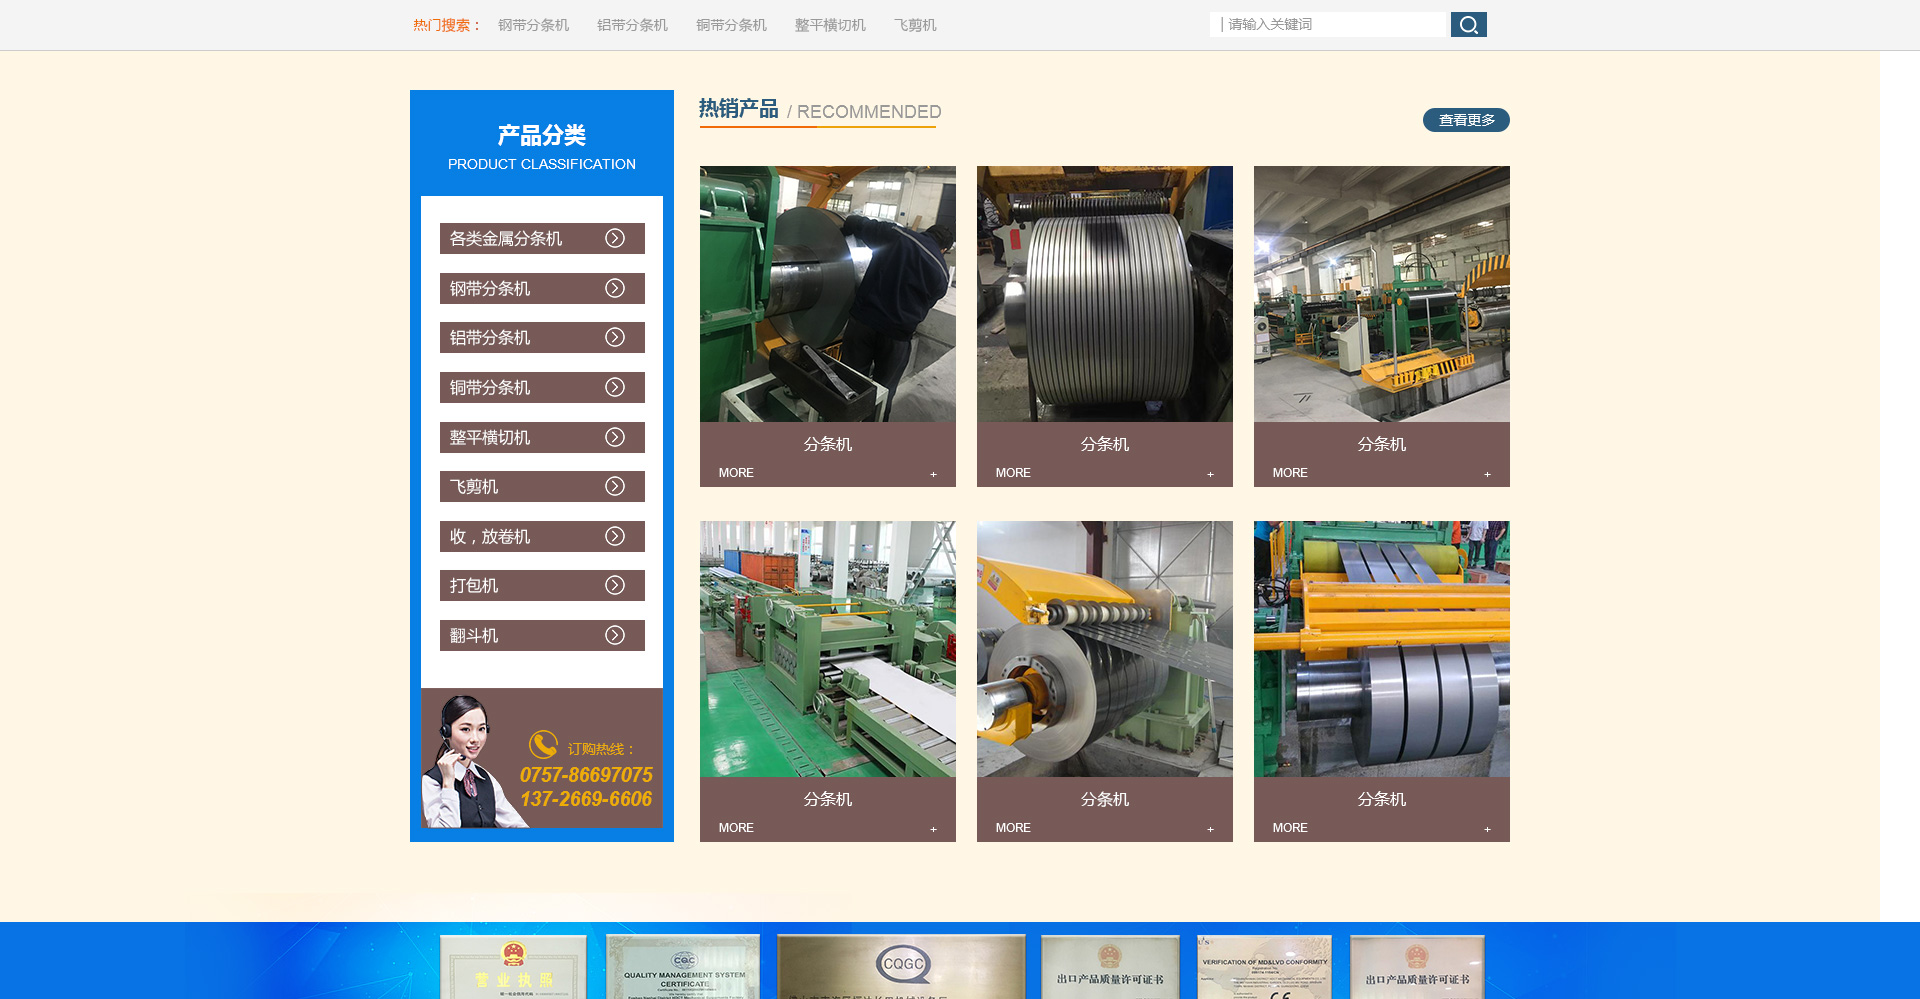This screenshot has height=999, width=1920.
Task: Expand plus sign on first product card
Action: tap(933, 474)
